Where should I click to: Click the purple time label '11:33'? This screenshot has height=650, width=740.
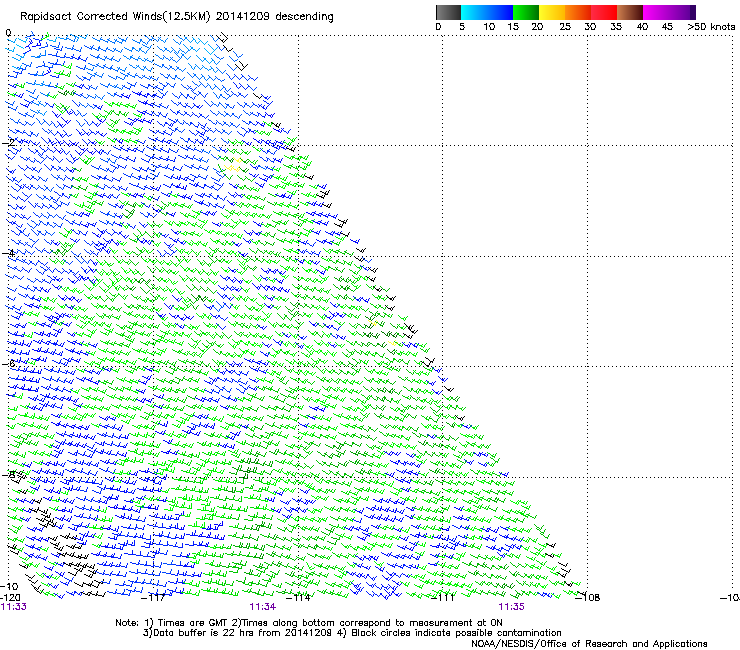point(14,607)
